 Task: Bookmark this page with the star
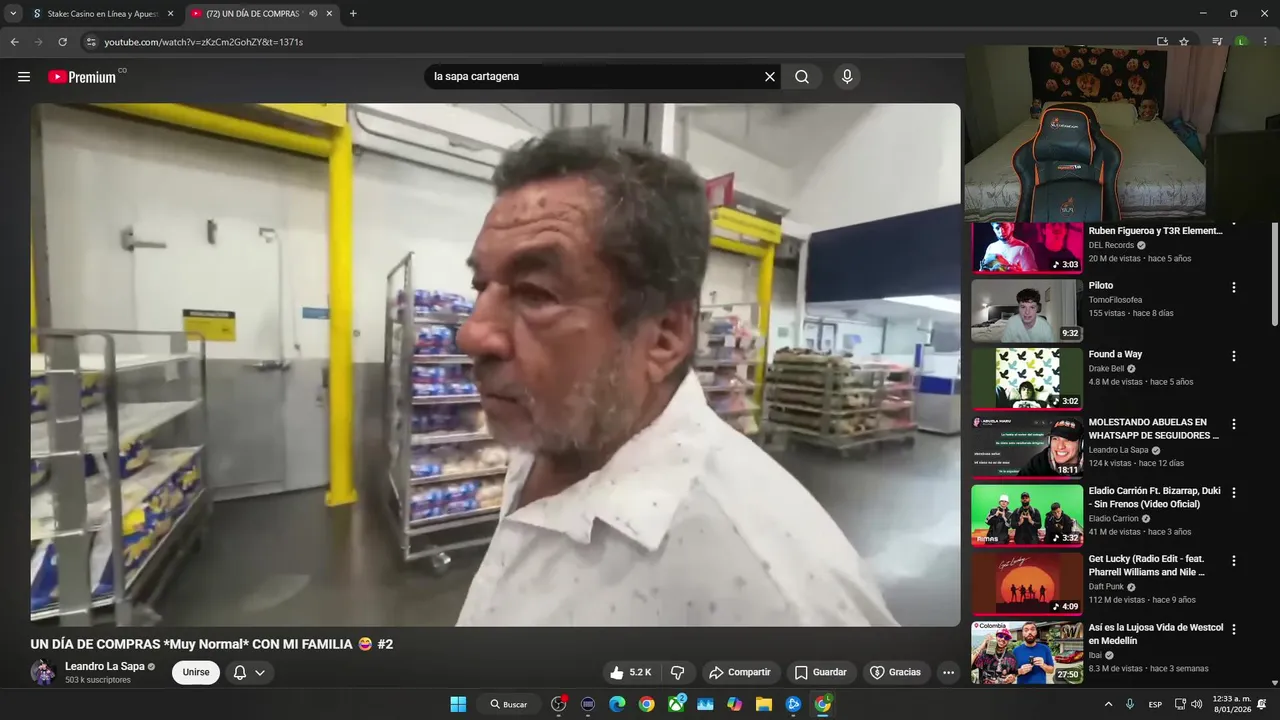click(x=1184, y=42)
